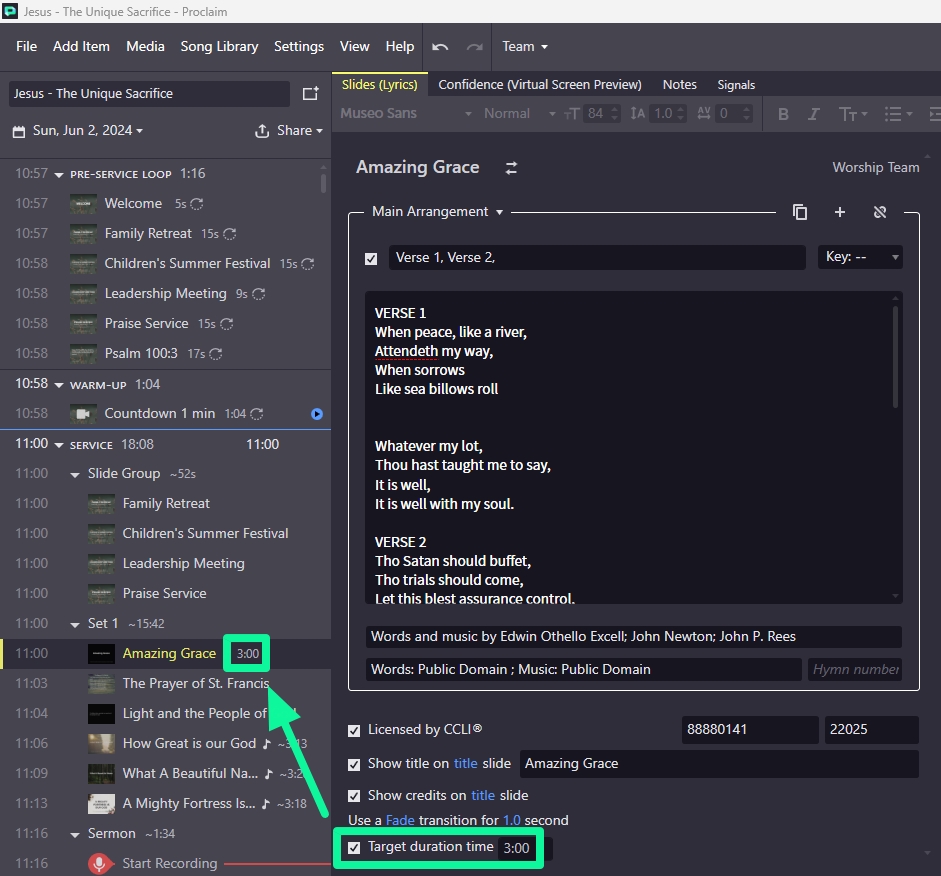Open the Key dropdown
941x876 pixels.
tap(860, 257)
